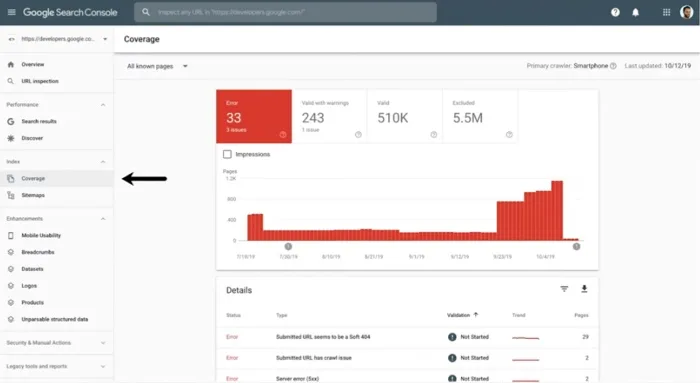
Task: Click Primary crawler Smartphone help icon
Action: click(x=613, y=66)
